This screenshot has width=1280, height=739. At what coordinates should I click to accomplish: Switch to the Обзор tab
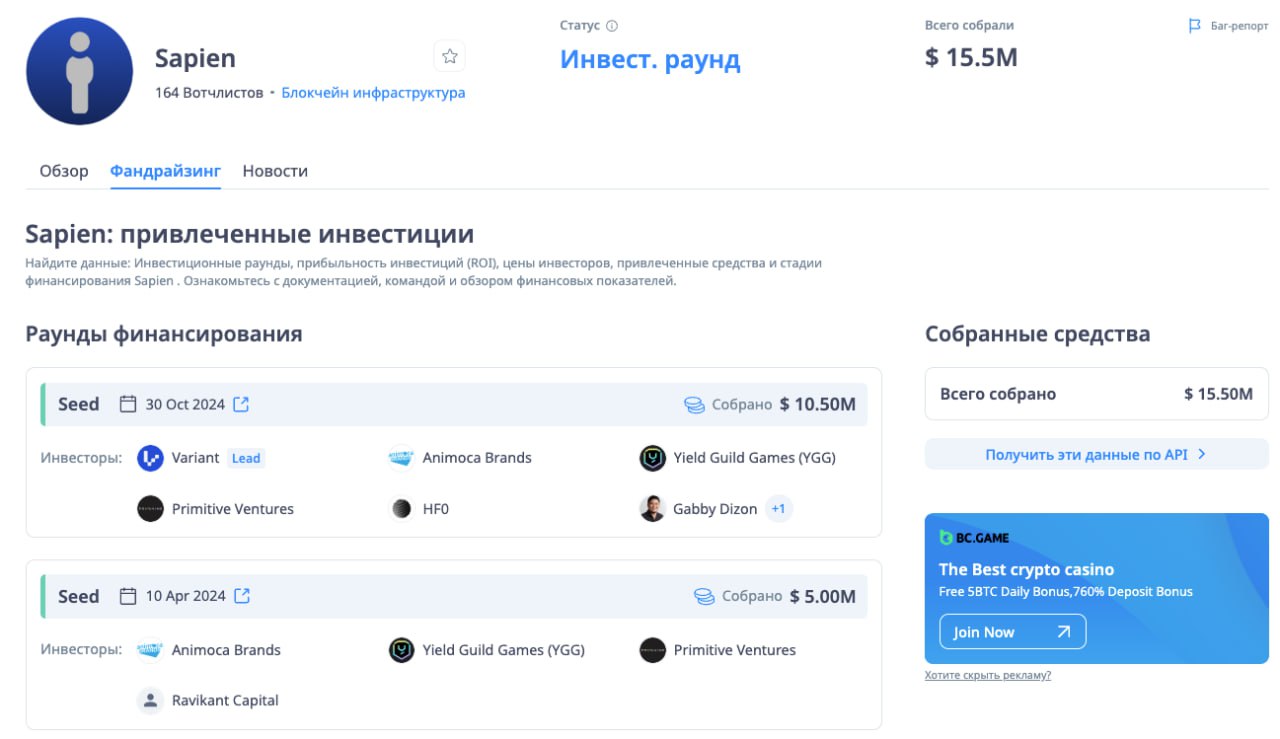(64, 171)
